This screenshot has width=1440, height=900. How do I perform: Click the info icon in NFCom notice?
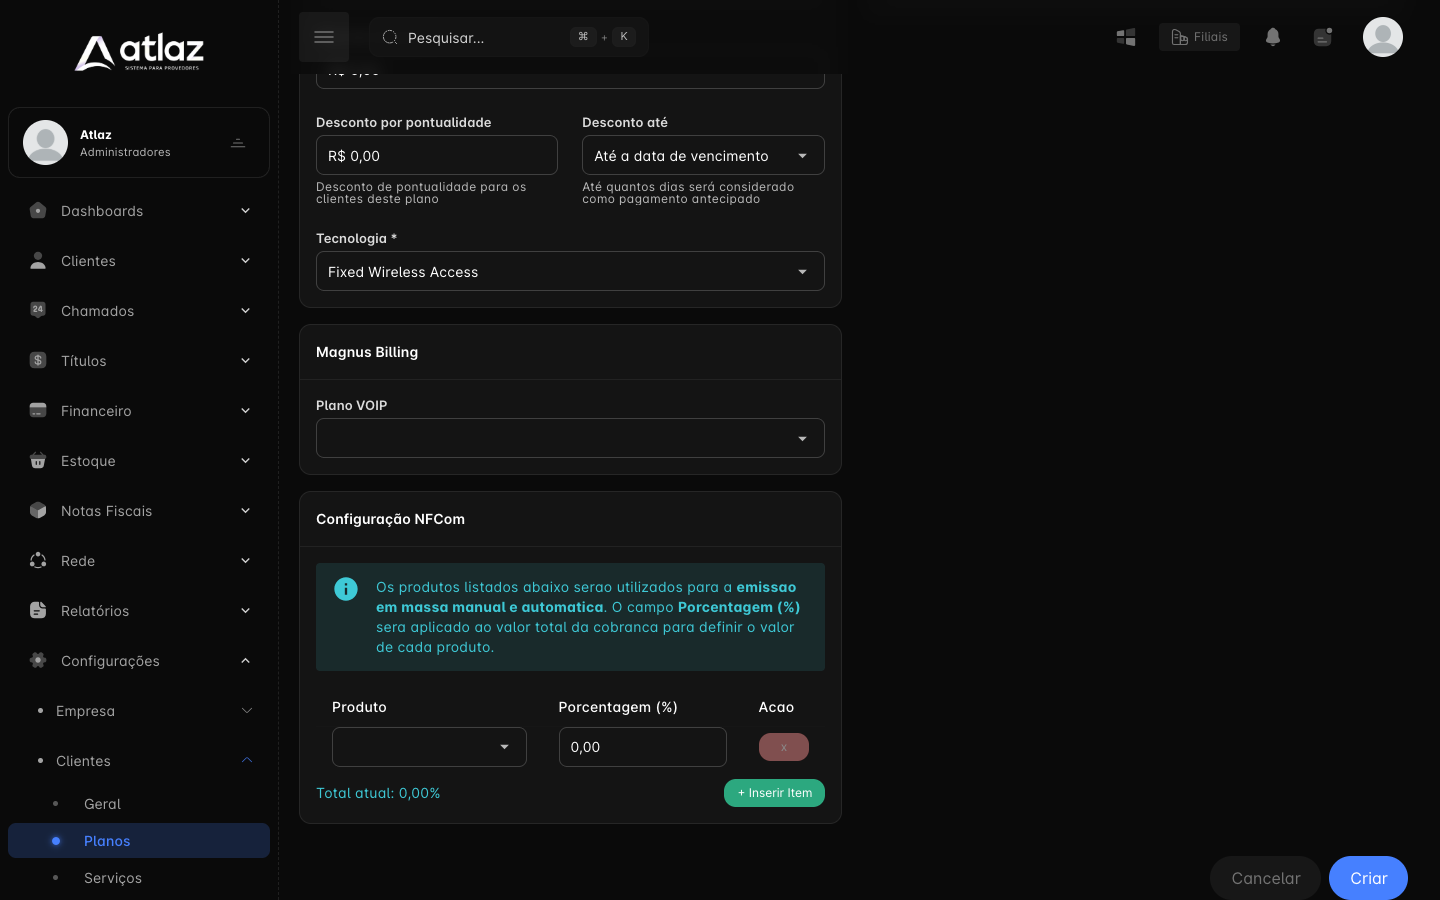pos(346,589)
